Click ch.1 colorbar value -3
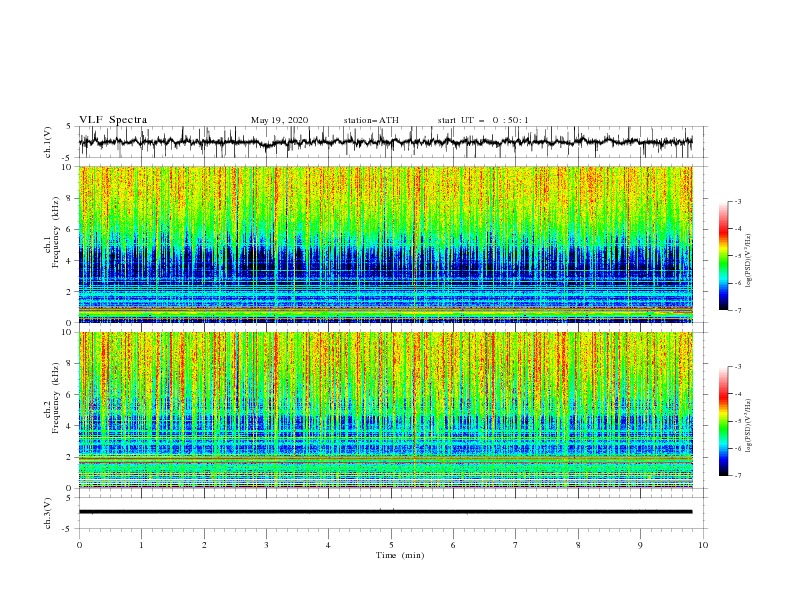Viewport: 792px width, 612px height. [x=738, y=201]
